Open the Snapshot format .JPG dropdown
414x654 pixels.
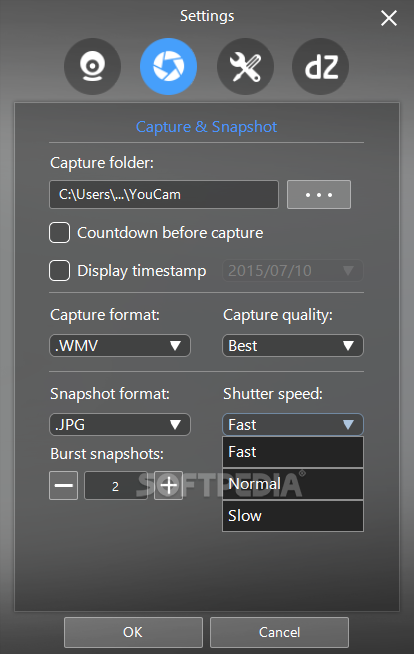pyautogui.click(x=120, y=425)
